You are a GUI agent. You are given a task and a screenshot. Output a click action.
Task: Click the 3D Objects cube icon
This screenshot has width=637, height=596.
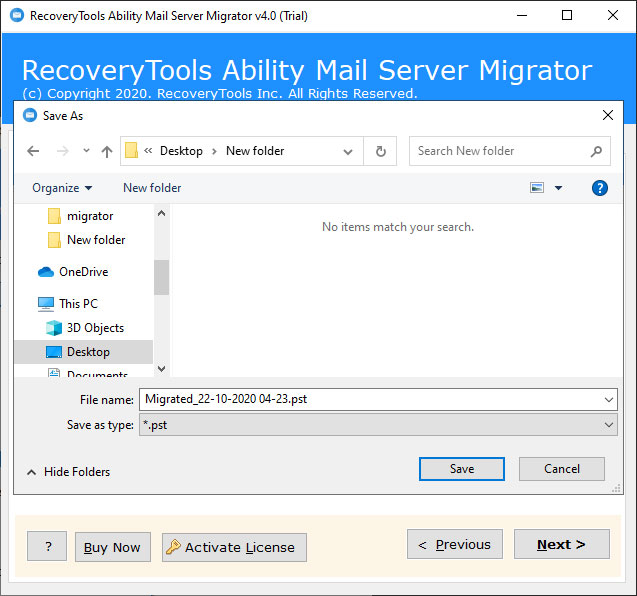click(54, 328)
